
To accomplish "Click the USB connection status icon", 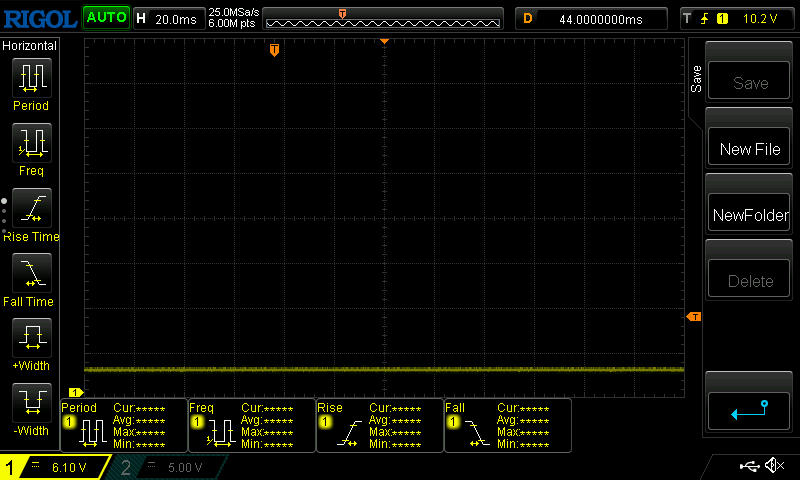I will (x=748, y=466).
